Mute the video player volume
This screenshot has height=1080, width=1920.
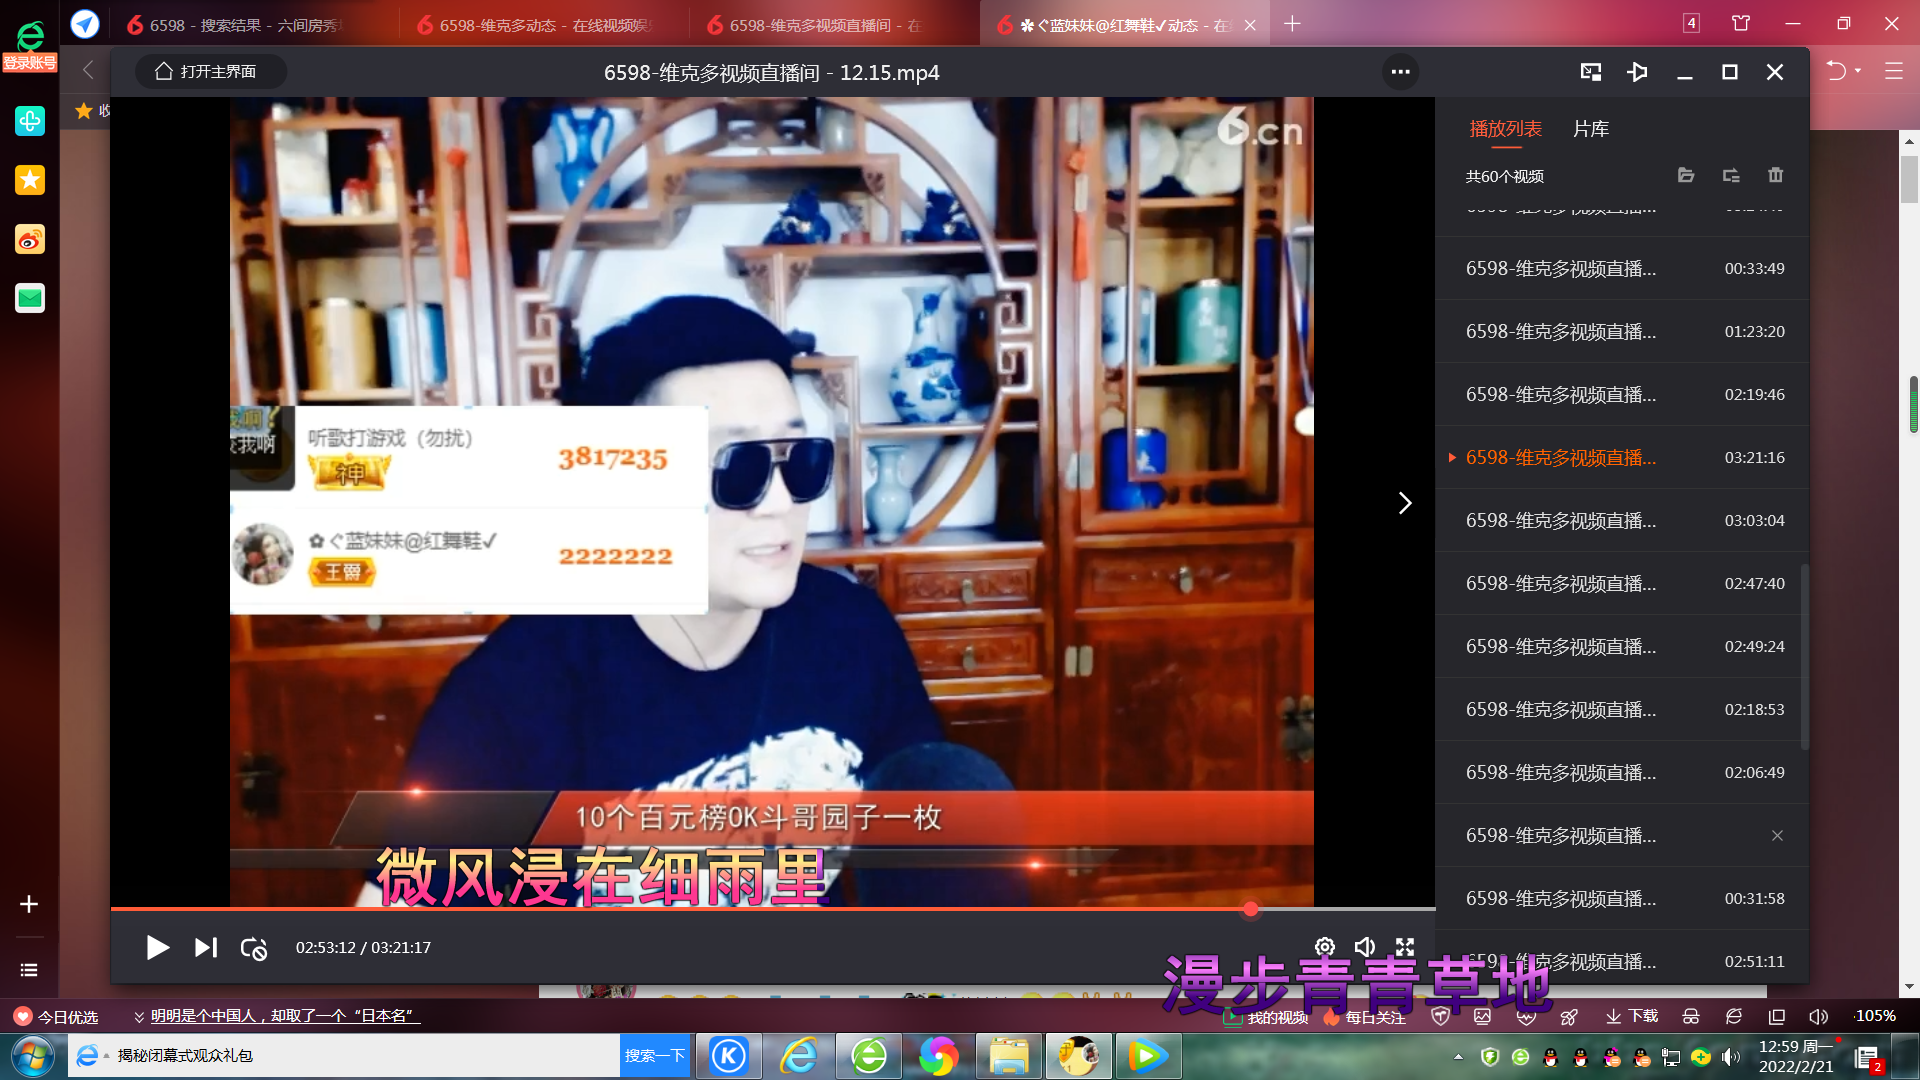[x=1365, y=947]
